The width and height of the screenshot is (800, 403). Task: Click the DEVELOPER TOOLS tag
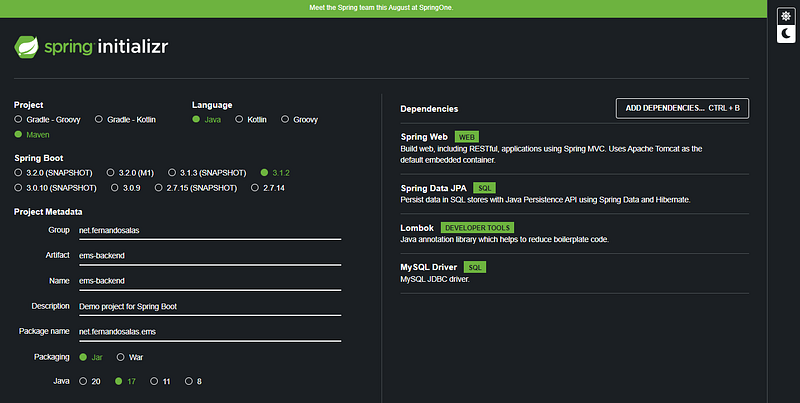pos(477,228)
